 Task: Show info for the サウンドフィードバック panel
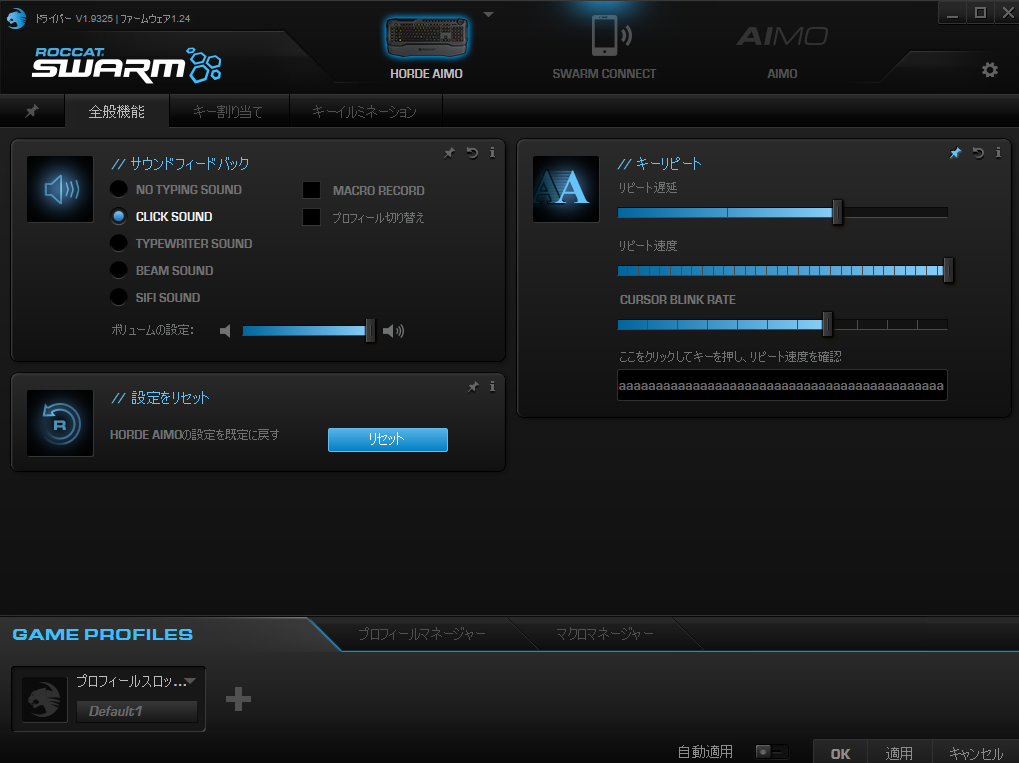(492, 153)
